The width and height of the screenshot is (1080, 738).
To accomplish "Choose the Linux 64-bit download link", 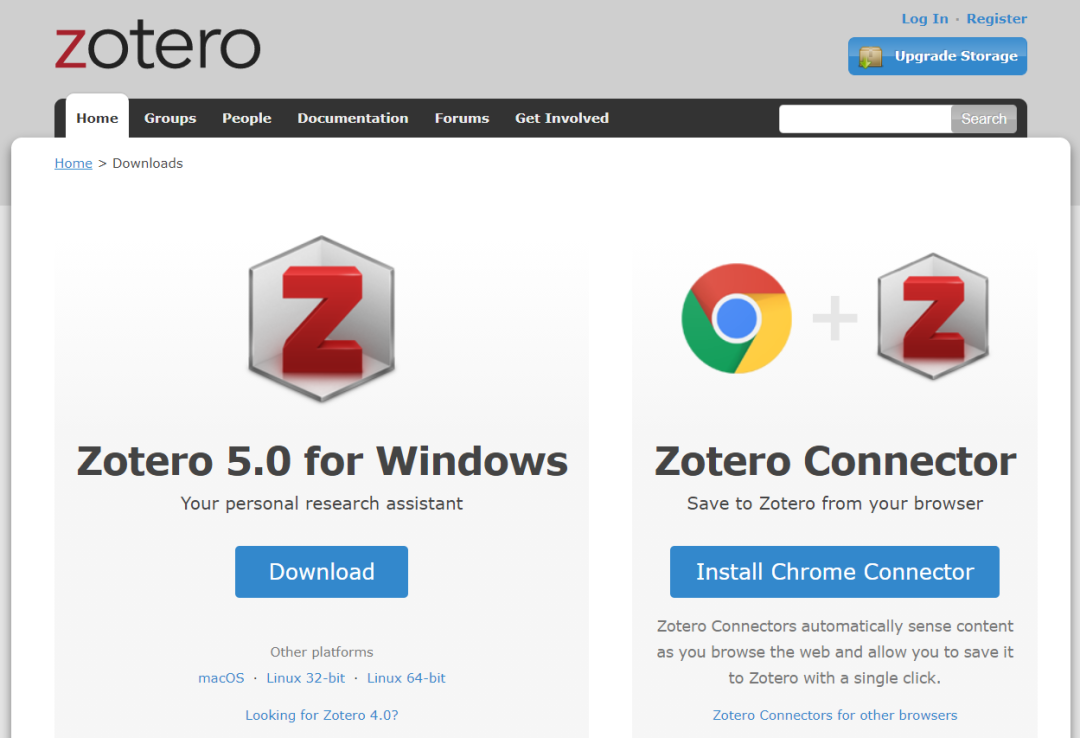I will (406, 678).
